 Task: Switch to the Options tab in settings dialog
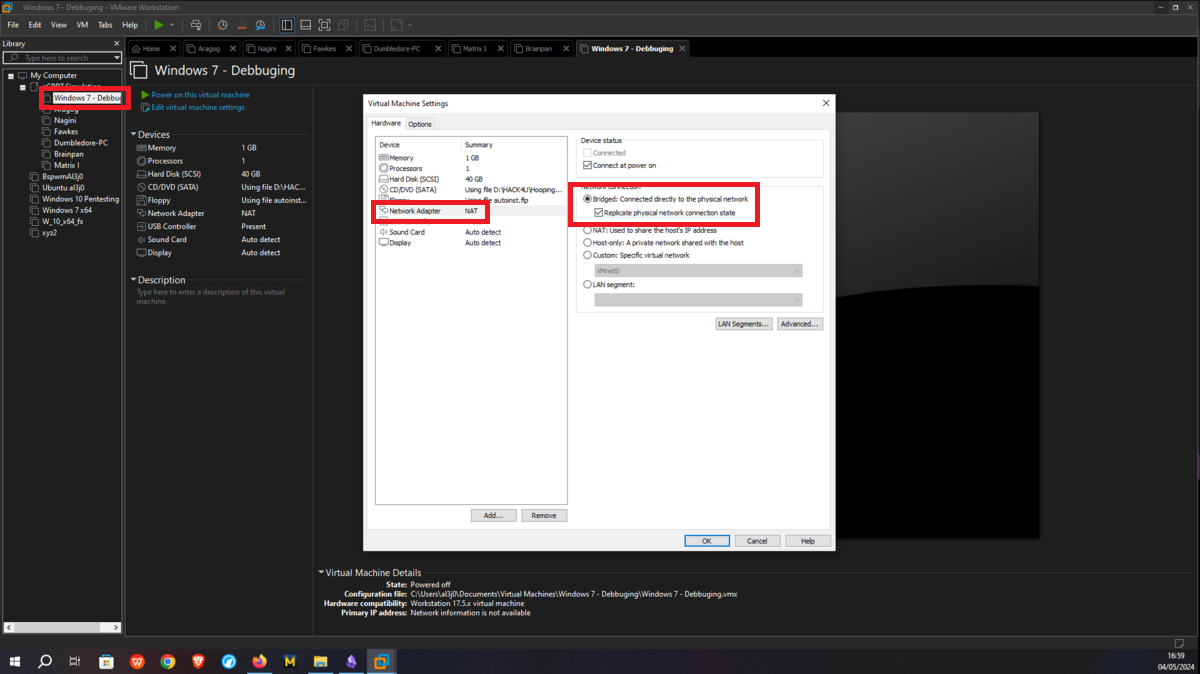420,124
